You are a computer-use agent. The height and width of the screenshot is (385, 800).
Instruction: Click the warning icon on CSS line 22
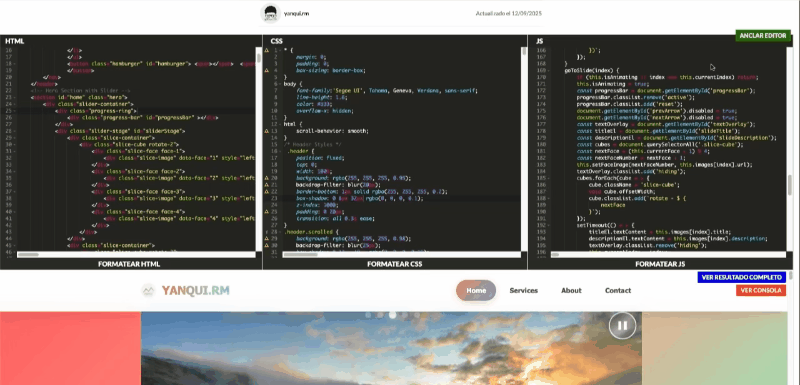(267, 191)
